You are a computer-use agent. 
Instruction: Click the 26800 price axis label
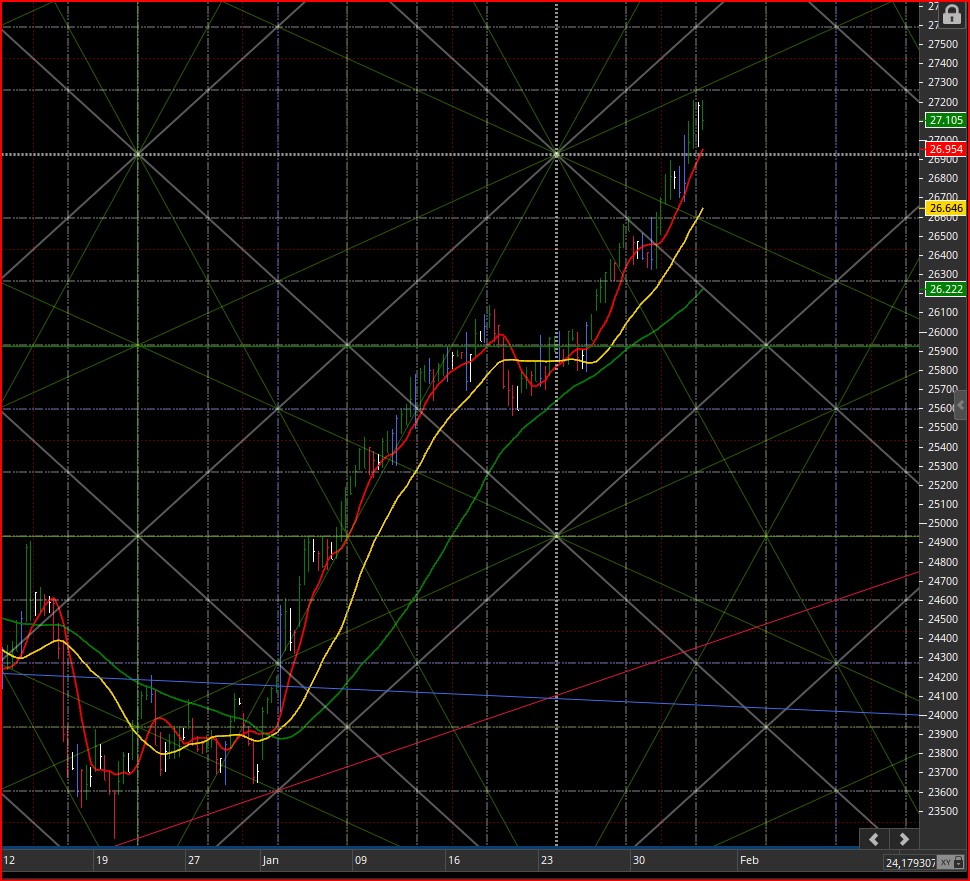pyautogui.click(x=943, y=178)
